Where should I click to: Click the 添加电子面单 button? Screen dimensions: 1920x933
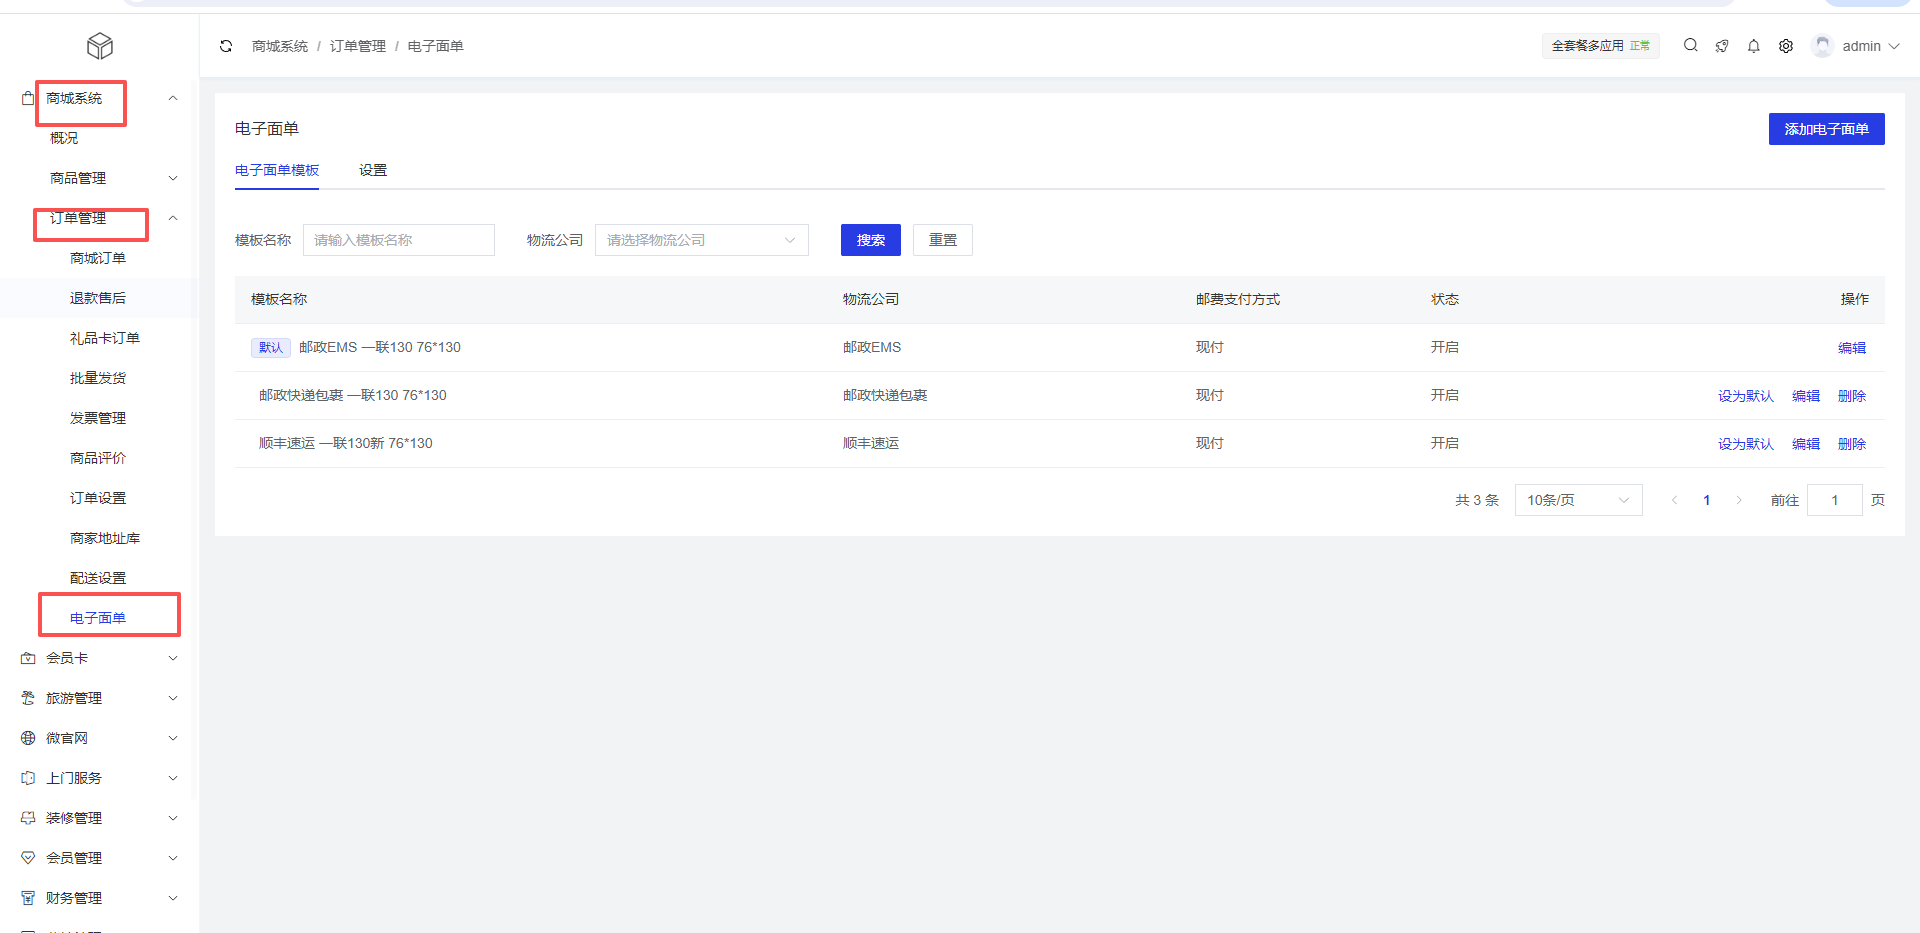pos(1825,129)
